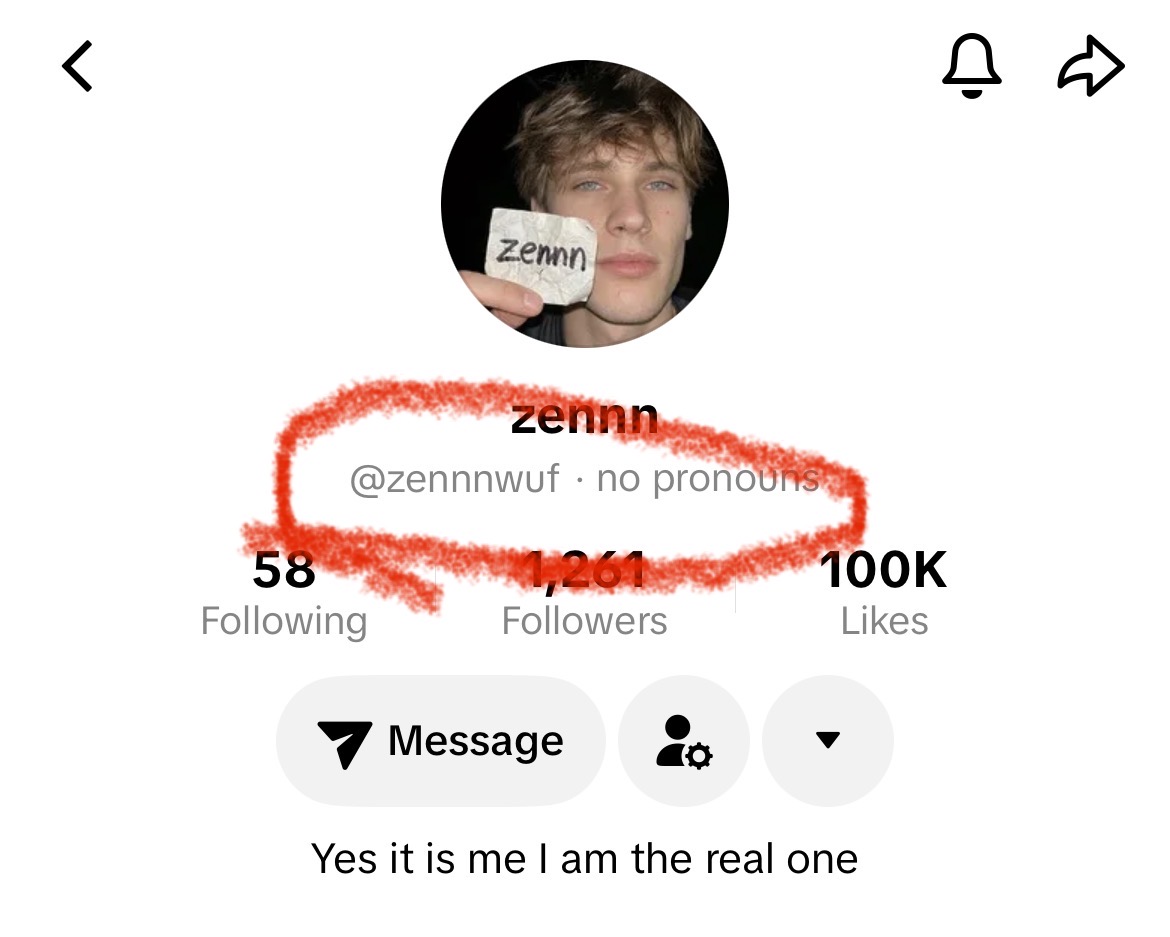
Task: Select the @zennnwuf username text
Action: 454,479
